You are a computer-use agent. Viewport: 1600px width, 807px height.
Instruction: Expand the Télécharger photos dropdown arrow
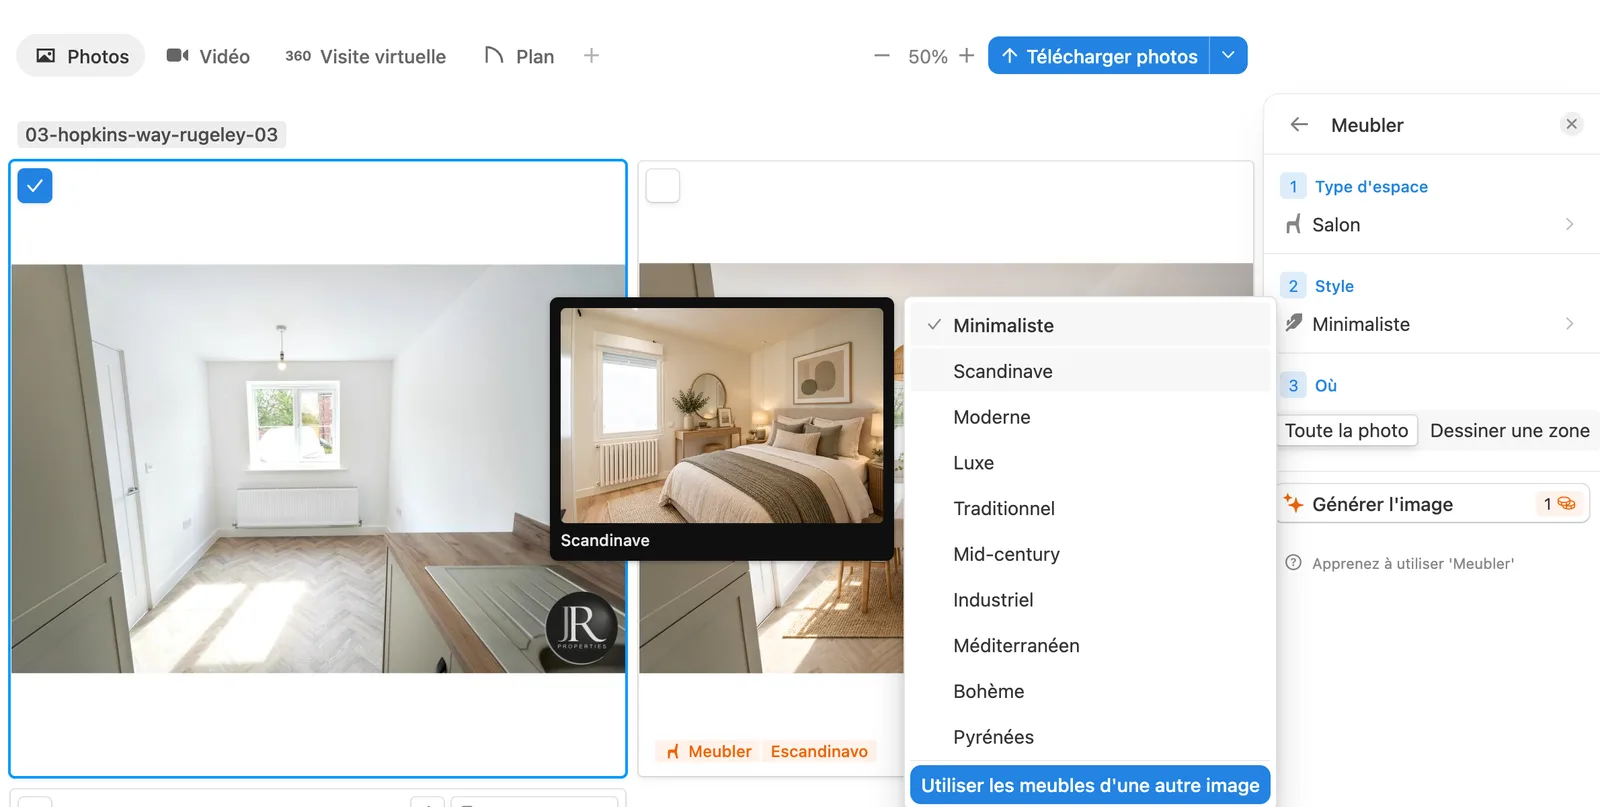pos(1229,56)
